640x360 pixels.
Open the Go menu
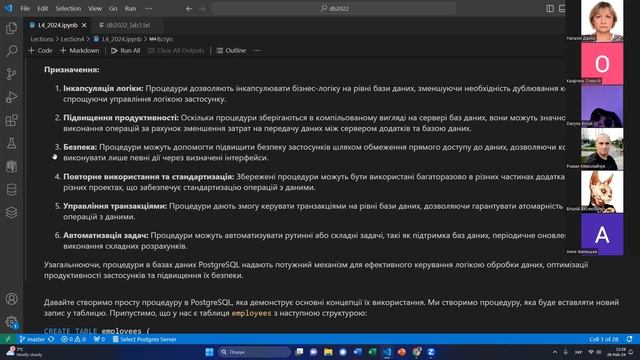(113, 9)
